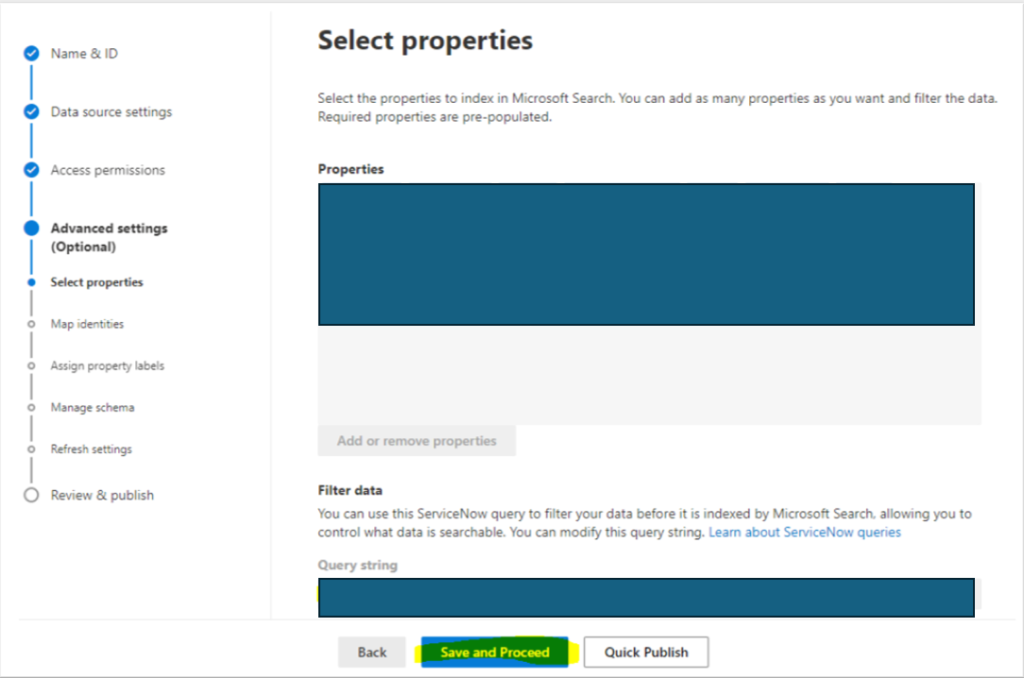Click the Back button
Image resolution: width=1024 pixels, height=678 pixels.
click(x=371, y=651)
